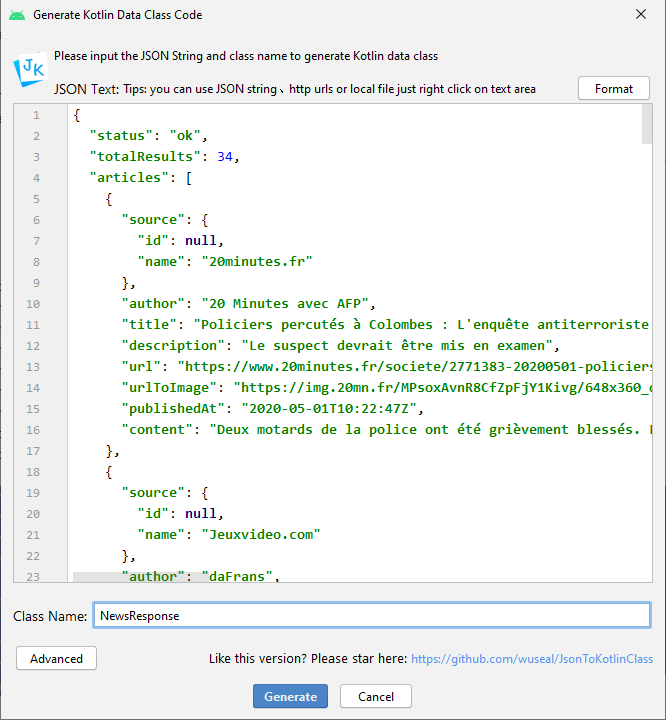Cancel the dialog

coord(375,696)
